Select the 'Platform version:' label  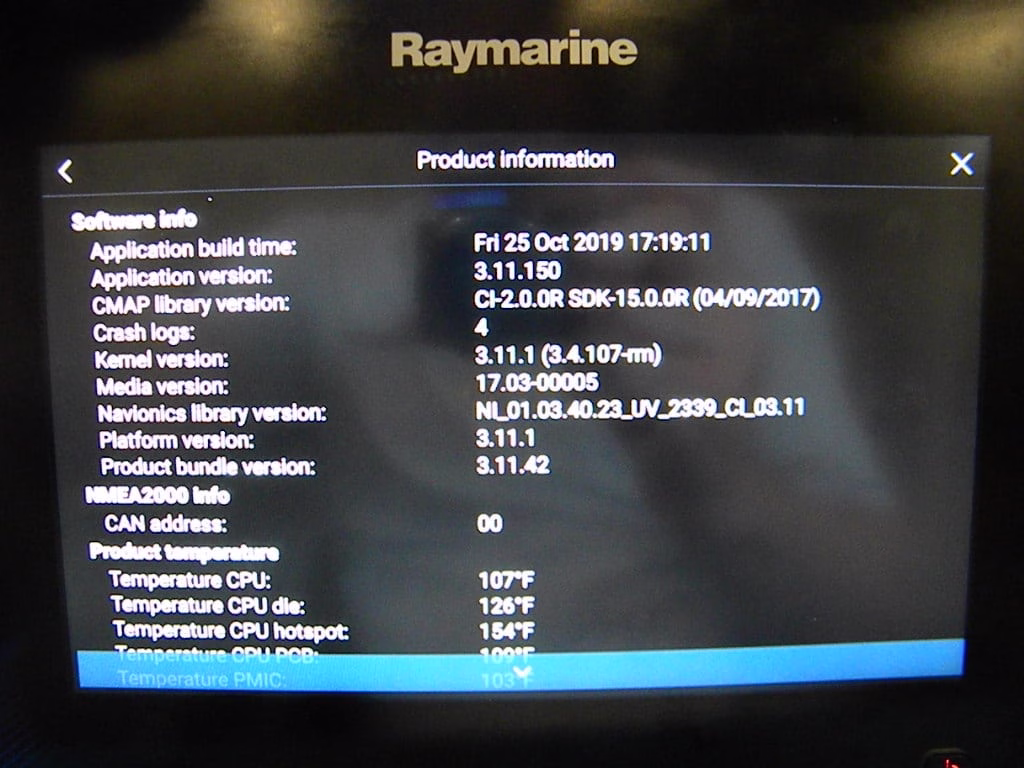pos(176,440)
